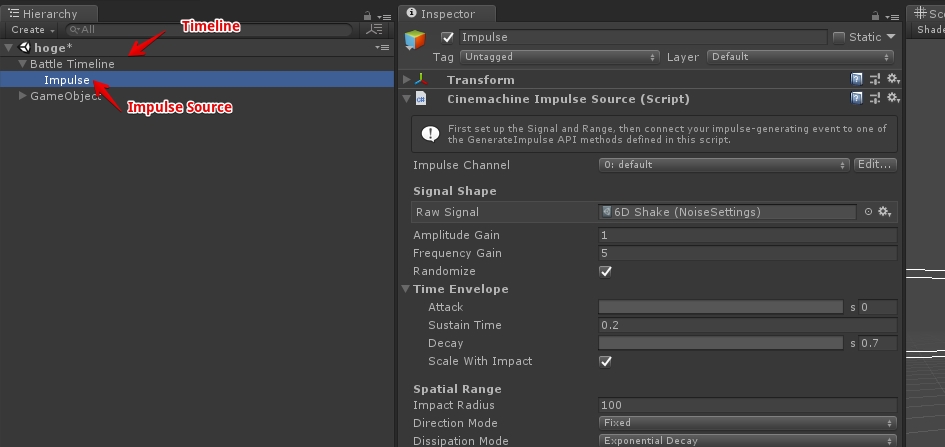
Task: Collapse the Battle Timeline object
Action: [23, 63]
